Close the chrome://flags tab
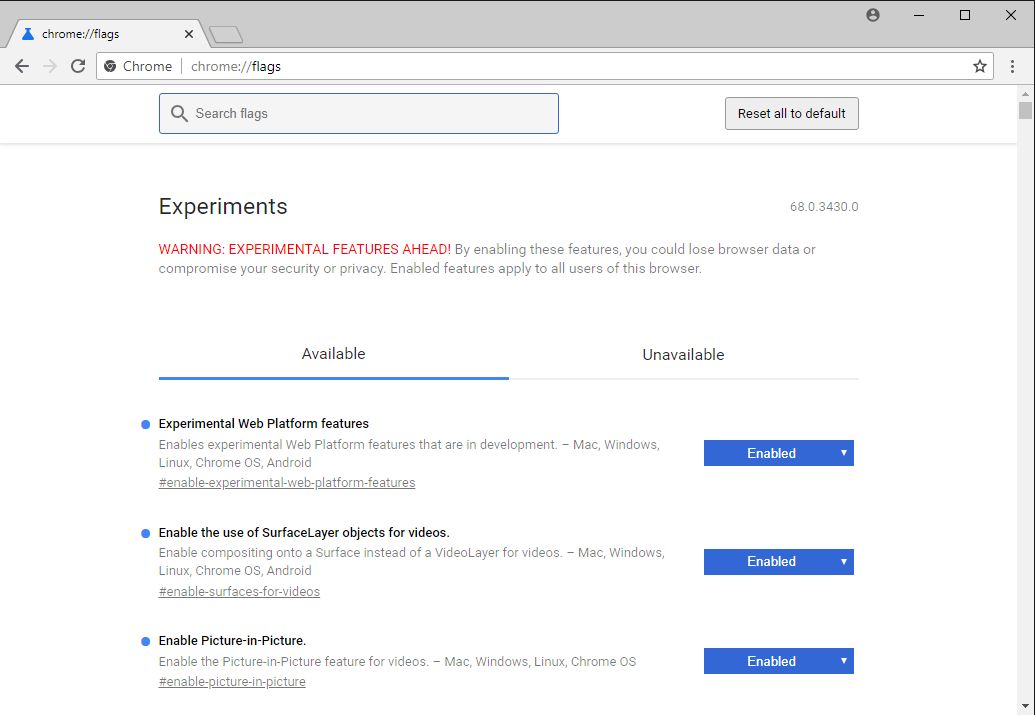The width and height of the screenshot is (1035, 715). click(189, 34)
